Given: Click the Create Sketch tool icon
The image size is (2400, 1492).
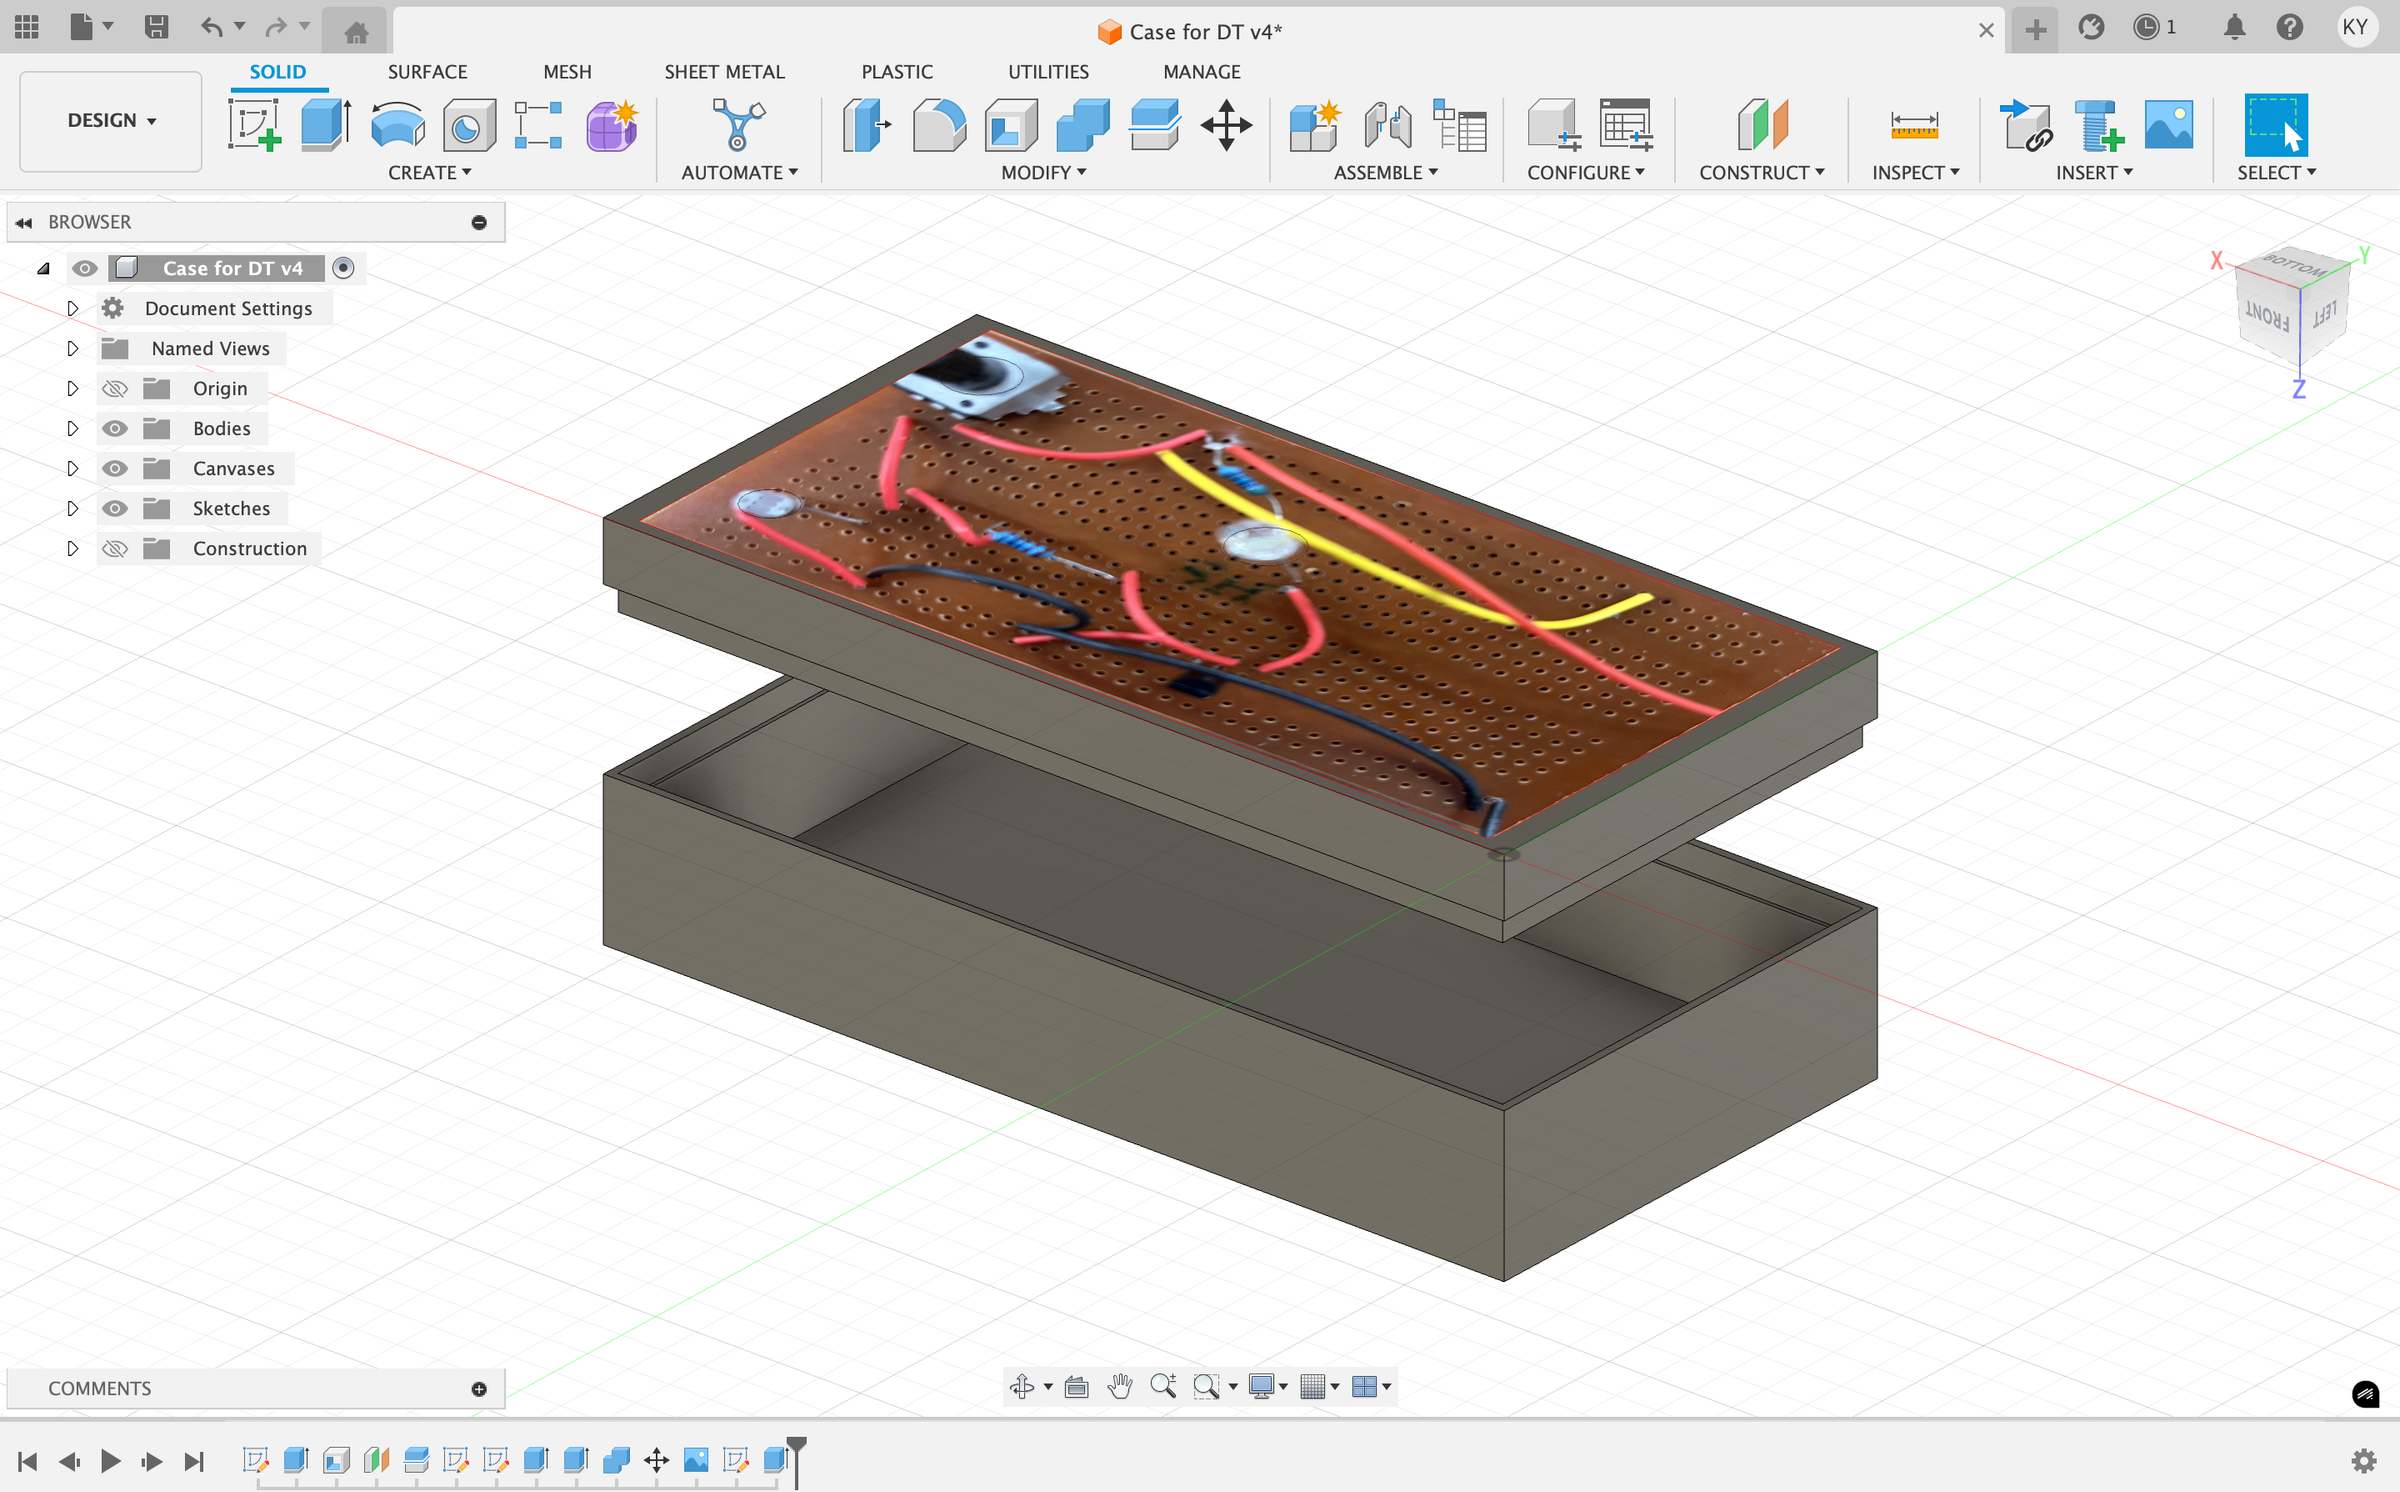Looking at the screenshot, I should point(254,126).
